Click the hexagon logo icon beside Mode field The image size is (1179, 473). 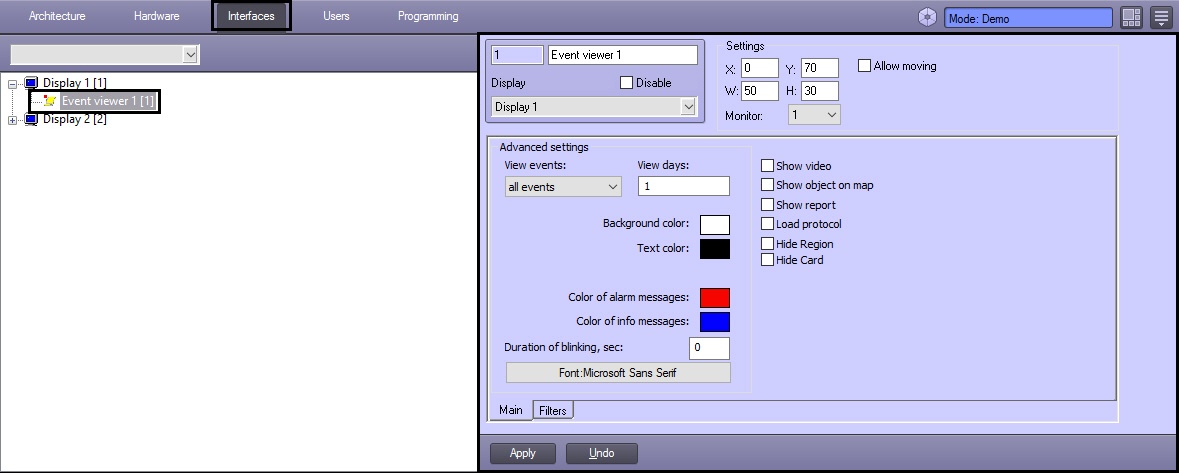(x=927, y=17)
